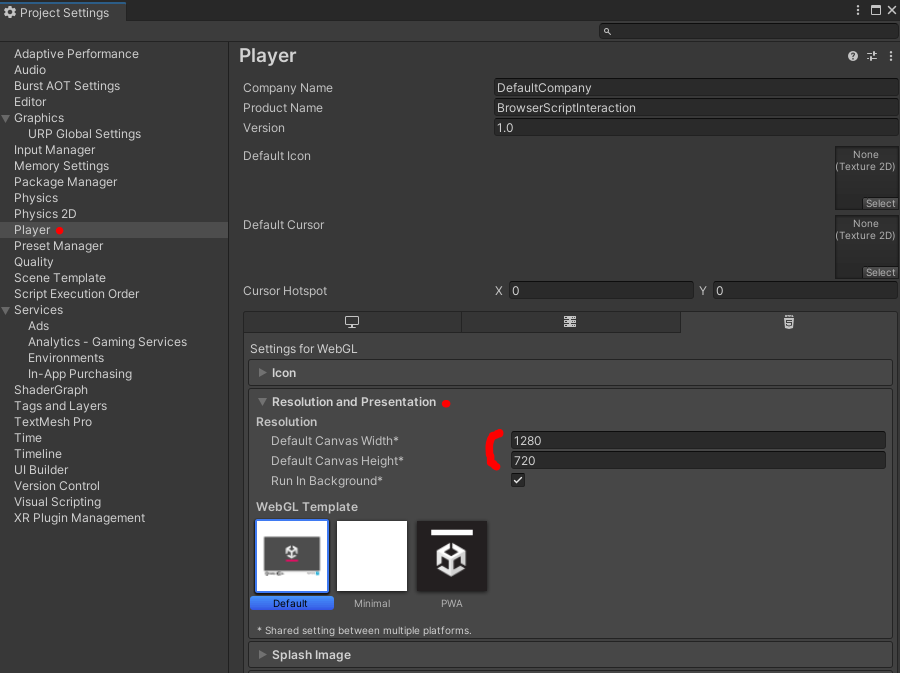Click the Cursor Hotspot Y field
This screenshot has width=900, height=673.
point(805,291)
